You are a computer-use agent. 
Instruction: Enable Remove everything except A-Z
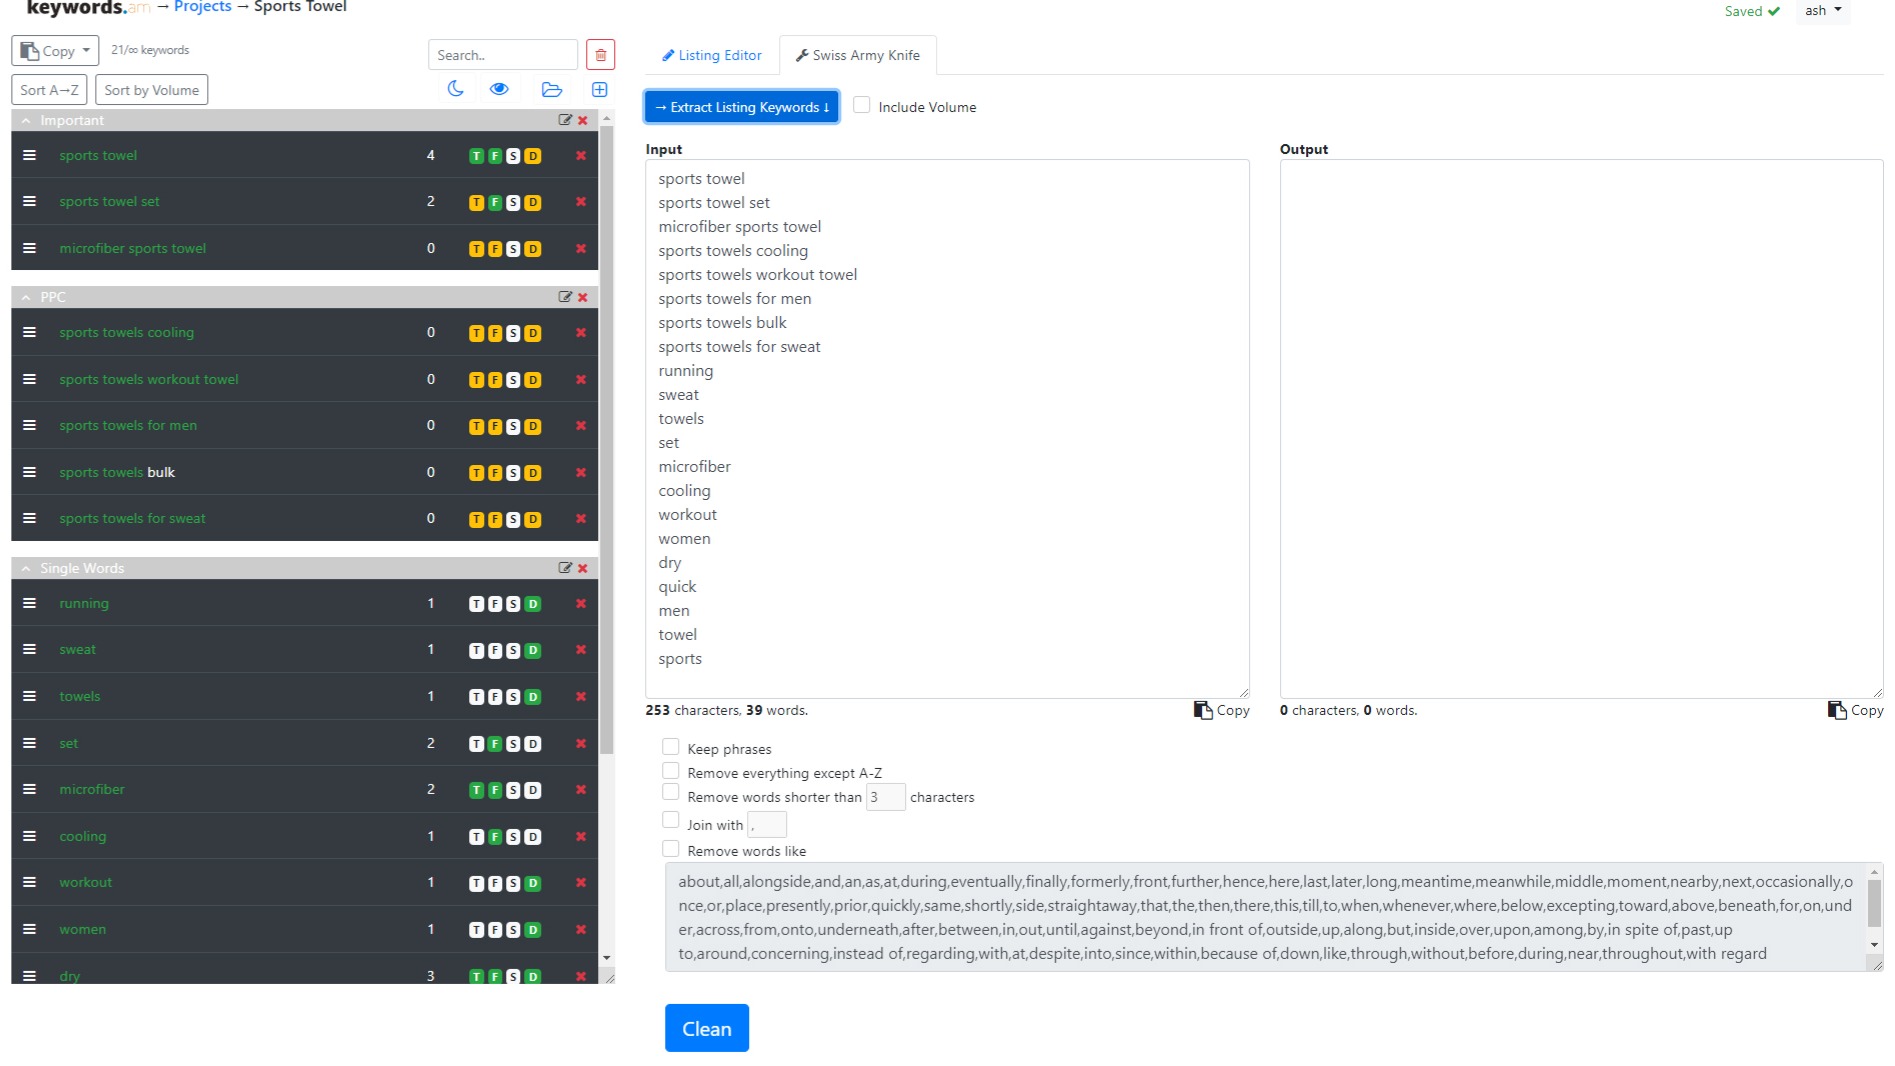[x=670, y=771]
